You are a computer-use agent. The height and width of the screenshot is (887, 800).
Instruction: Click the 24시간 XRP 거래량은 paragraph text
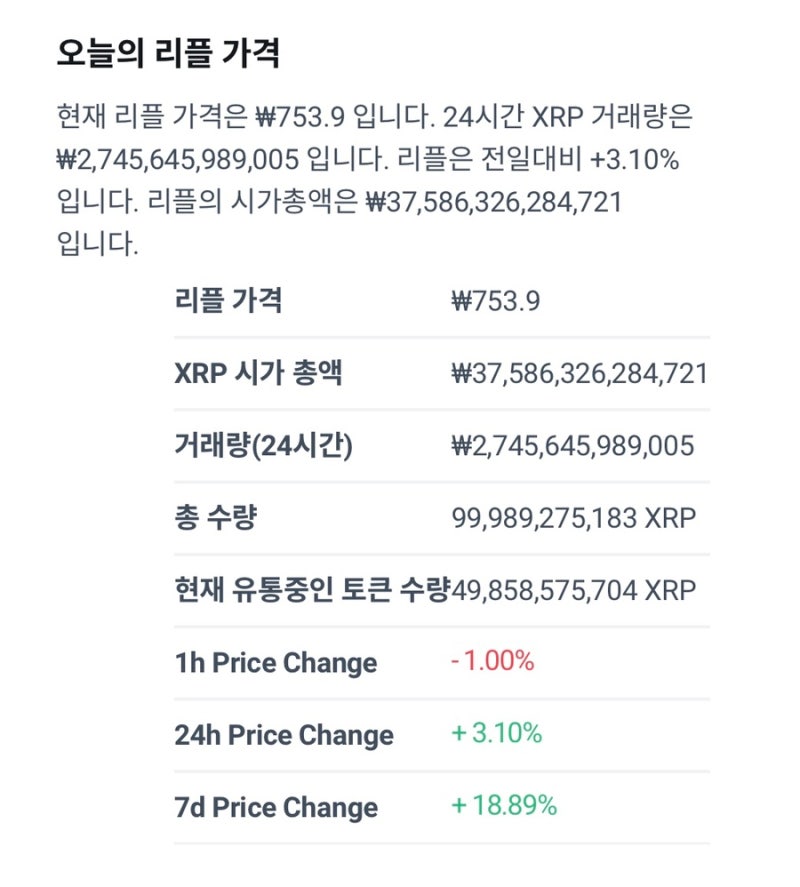click(x=567, y=117)
